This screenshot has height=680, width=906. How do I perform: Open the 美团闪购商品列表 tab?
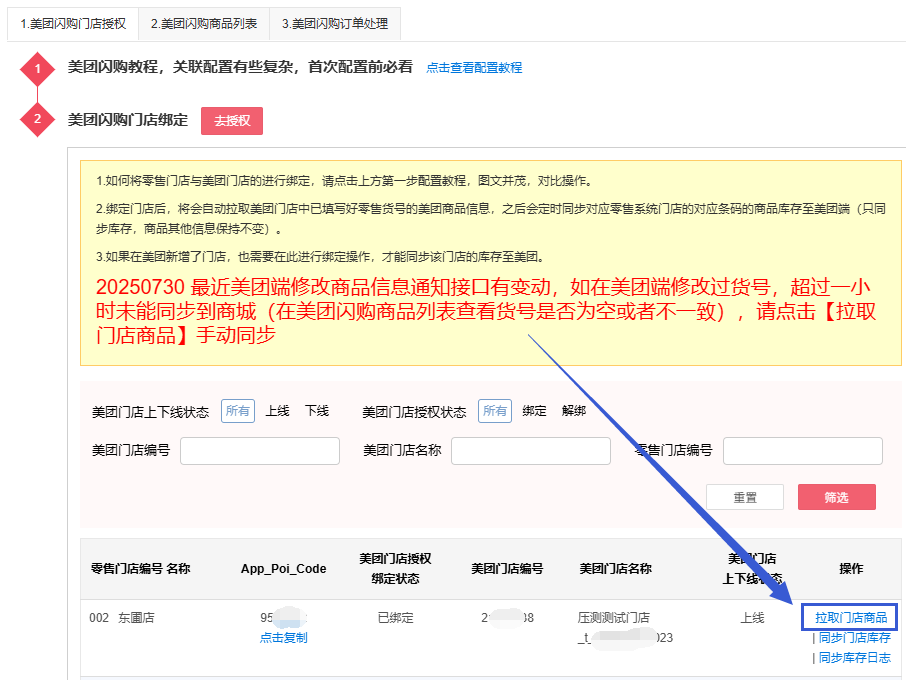(204, 24)
